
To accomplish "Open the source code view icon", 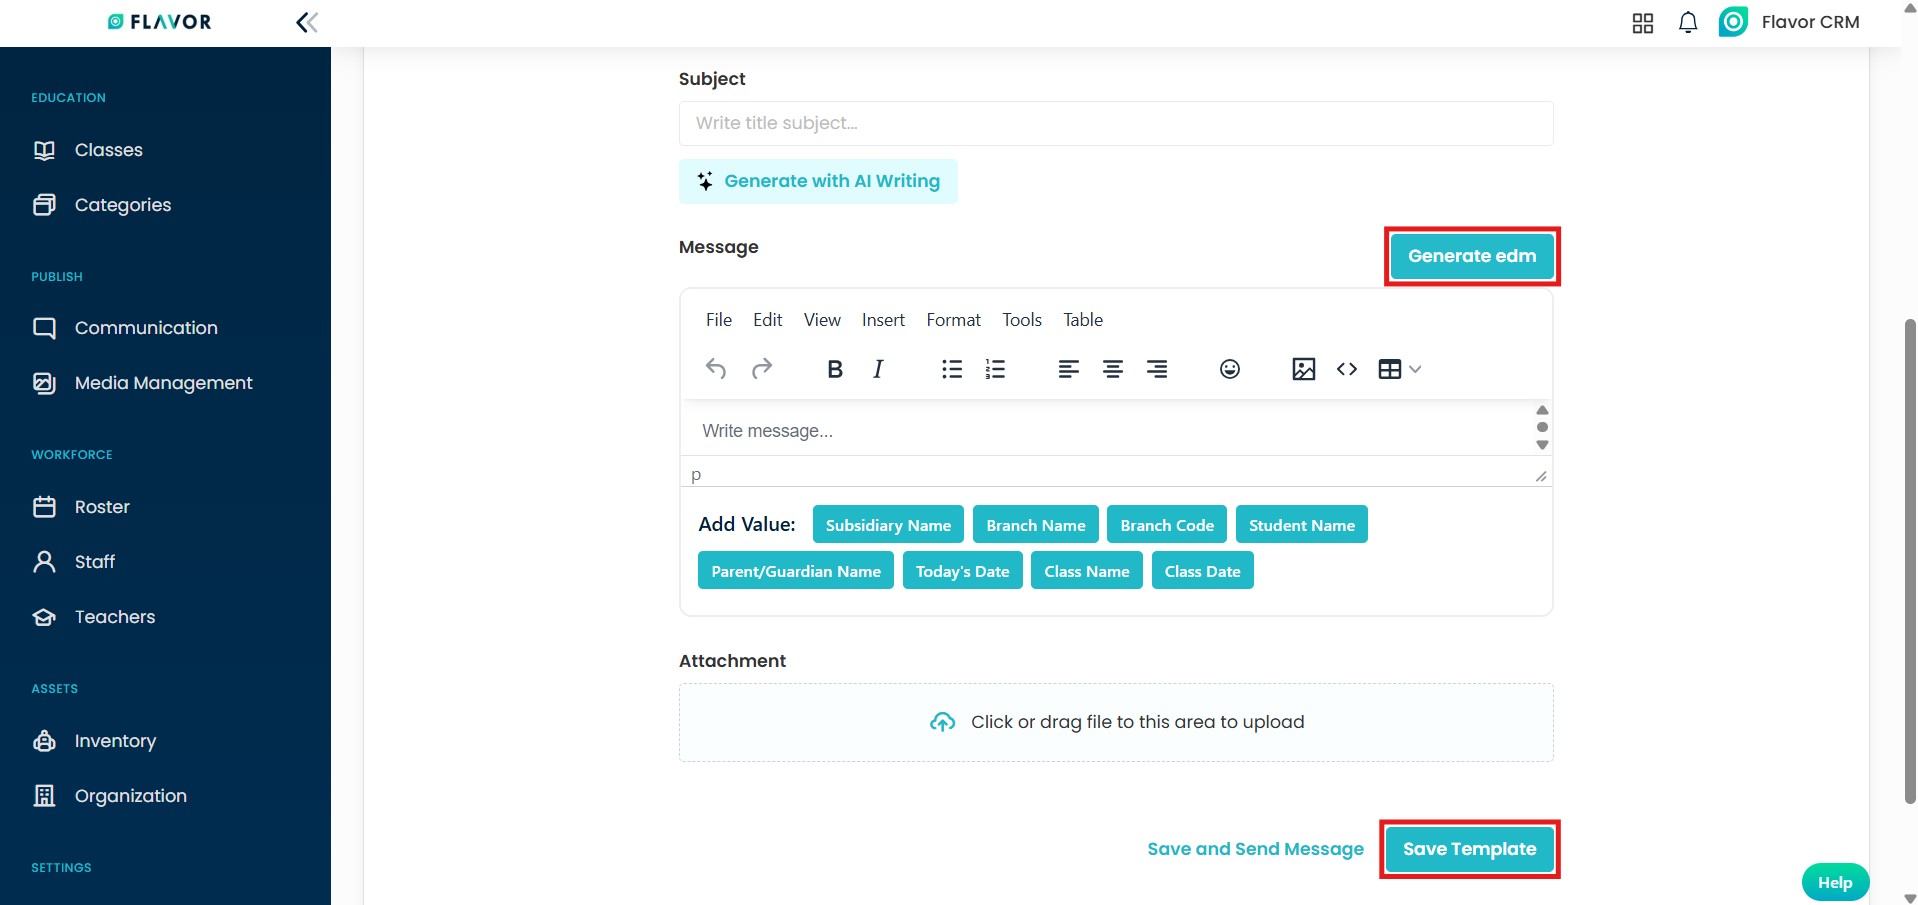I will [x=1347, y=369].
